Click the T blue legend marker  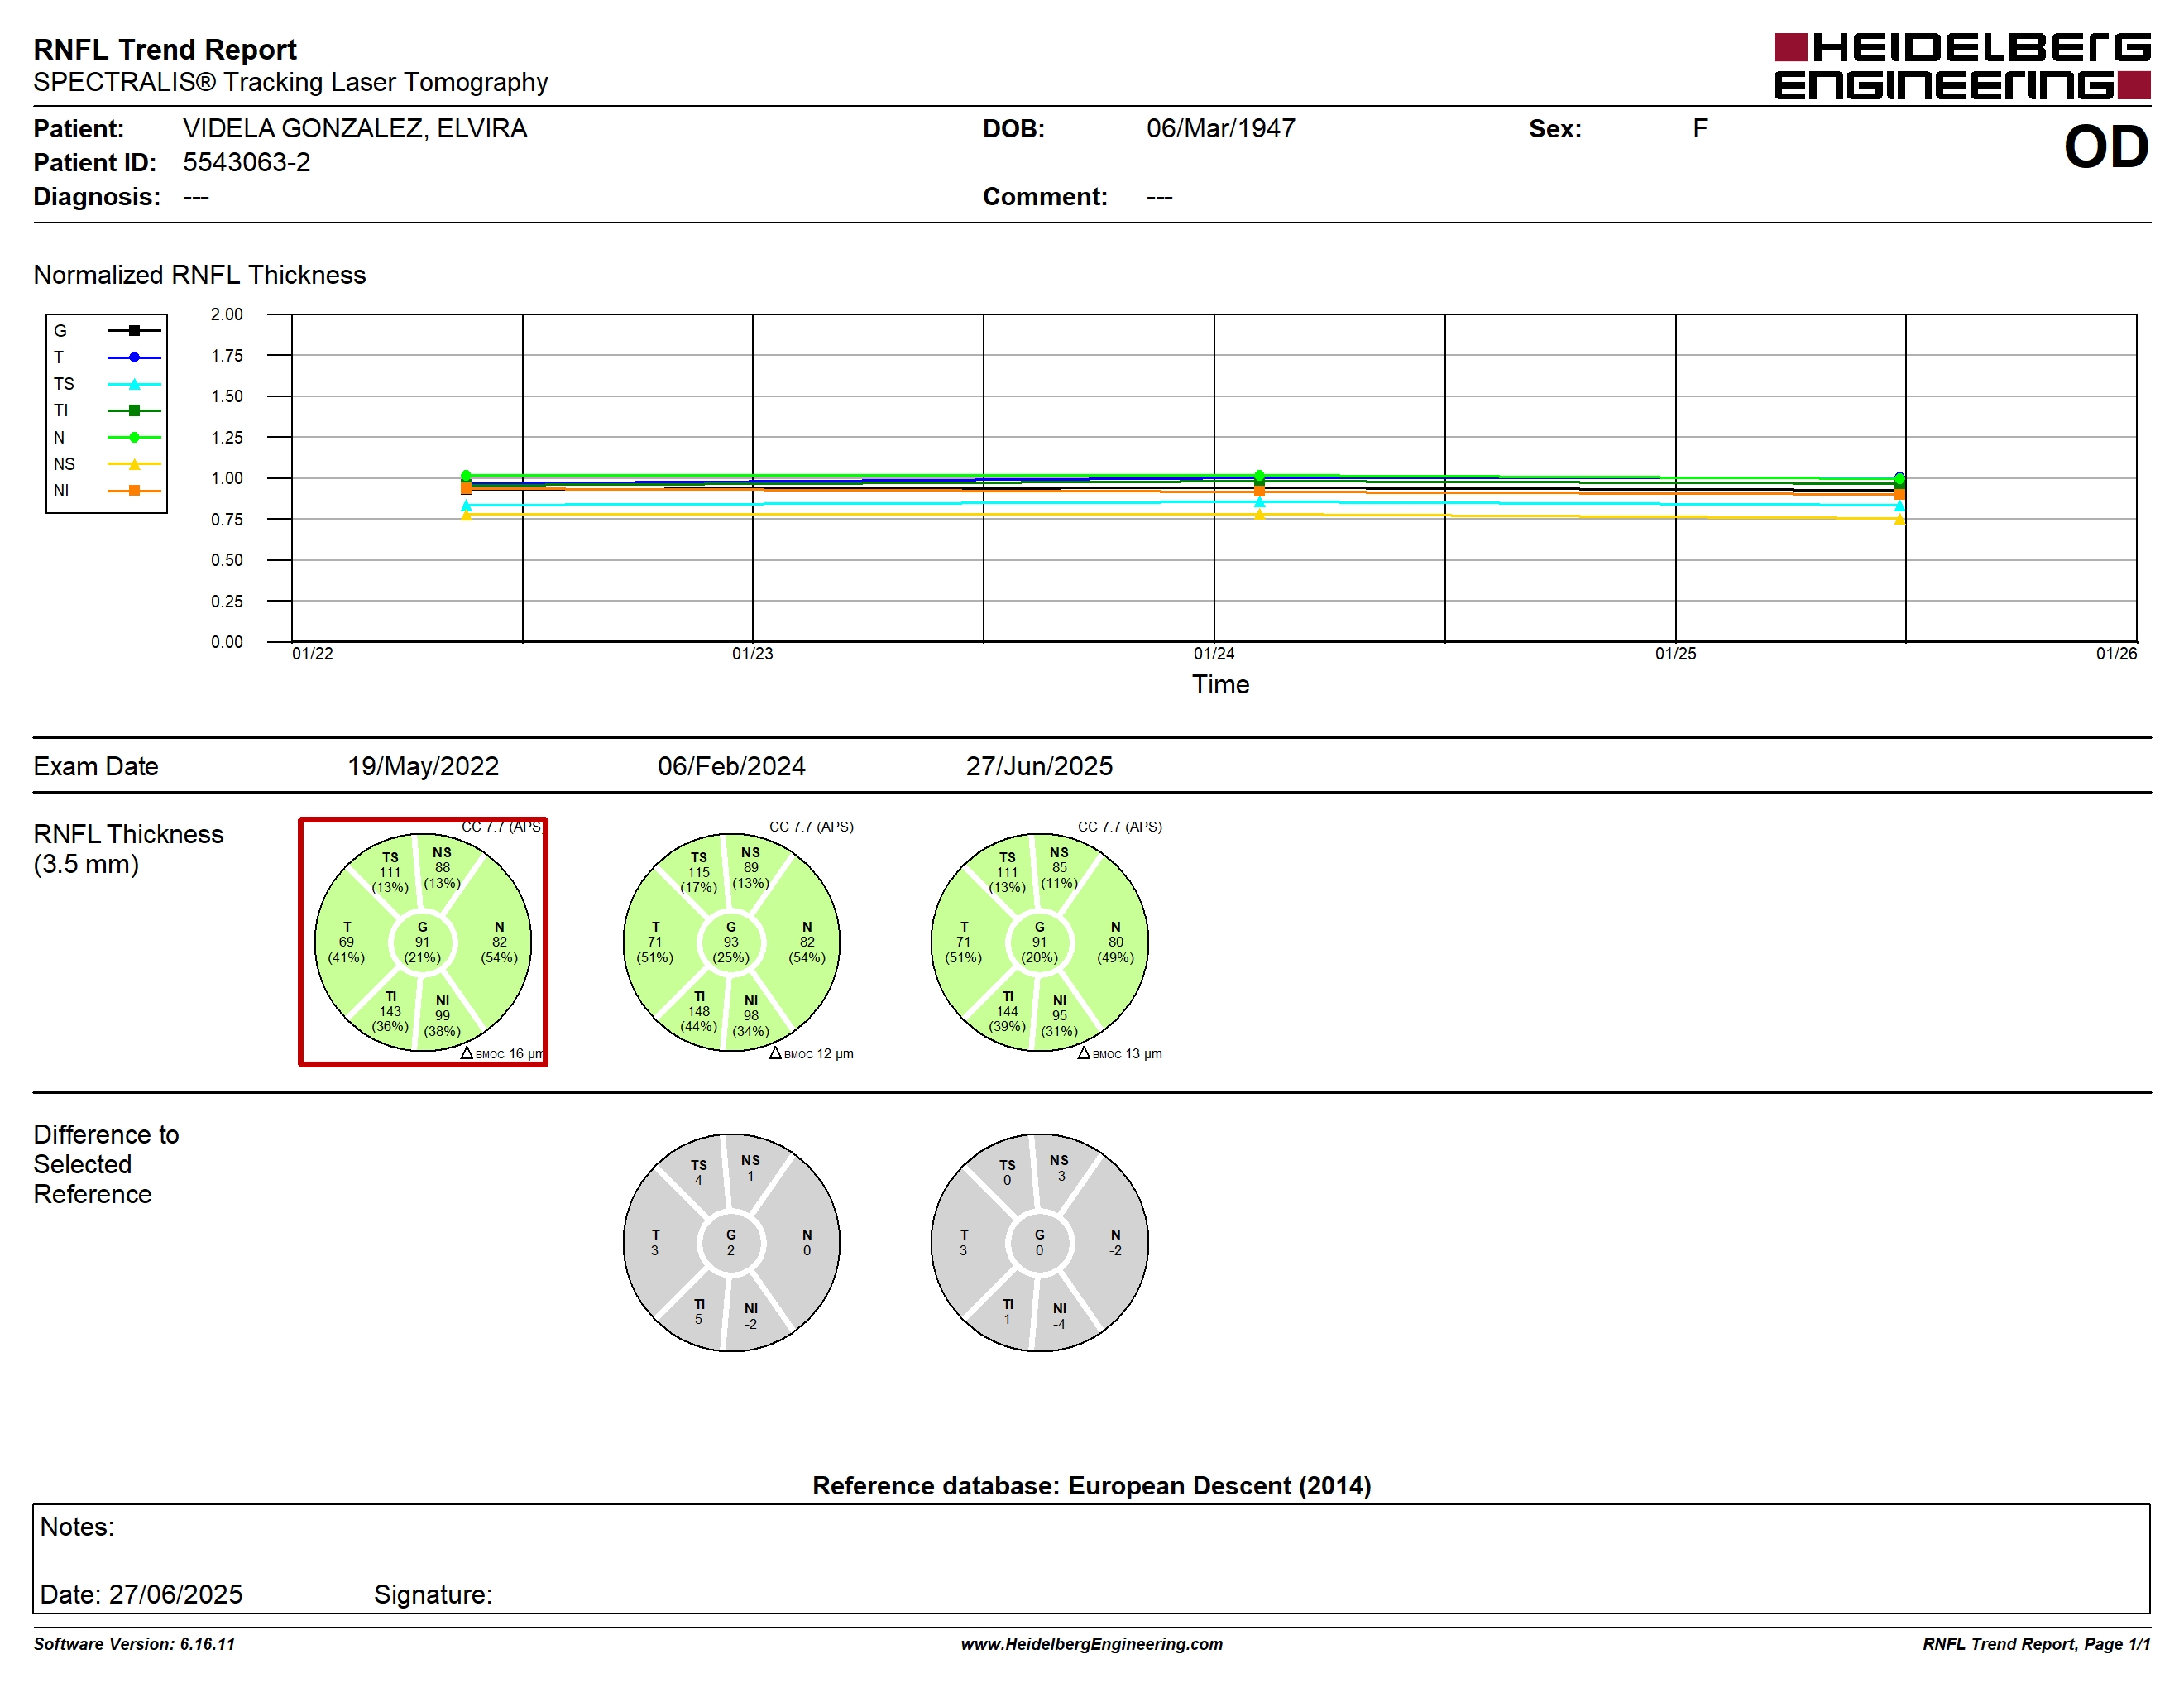coord(134,357)
